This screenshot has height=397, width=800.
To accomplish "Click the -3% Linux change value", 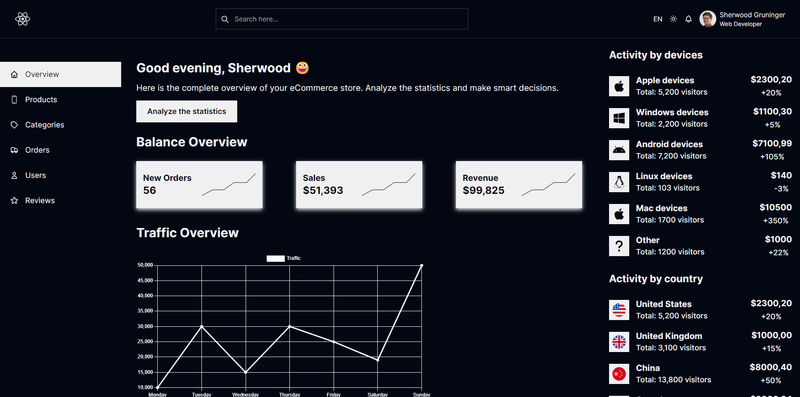I will pos(781,189).
